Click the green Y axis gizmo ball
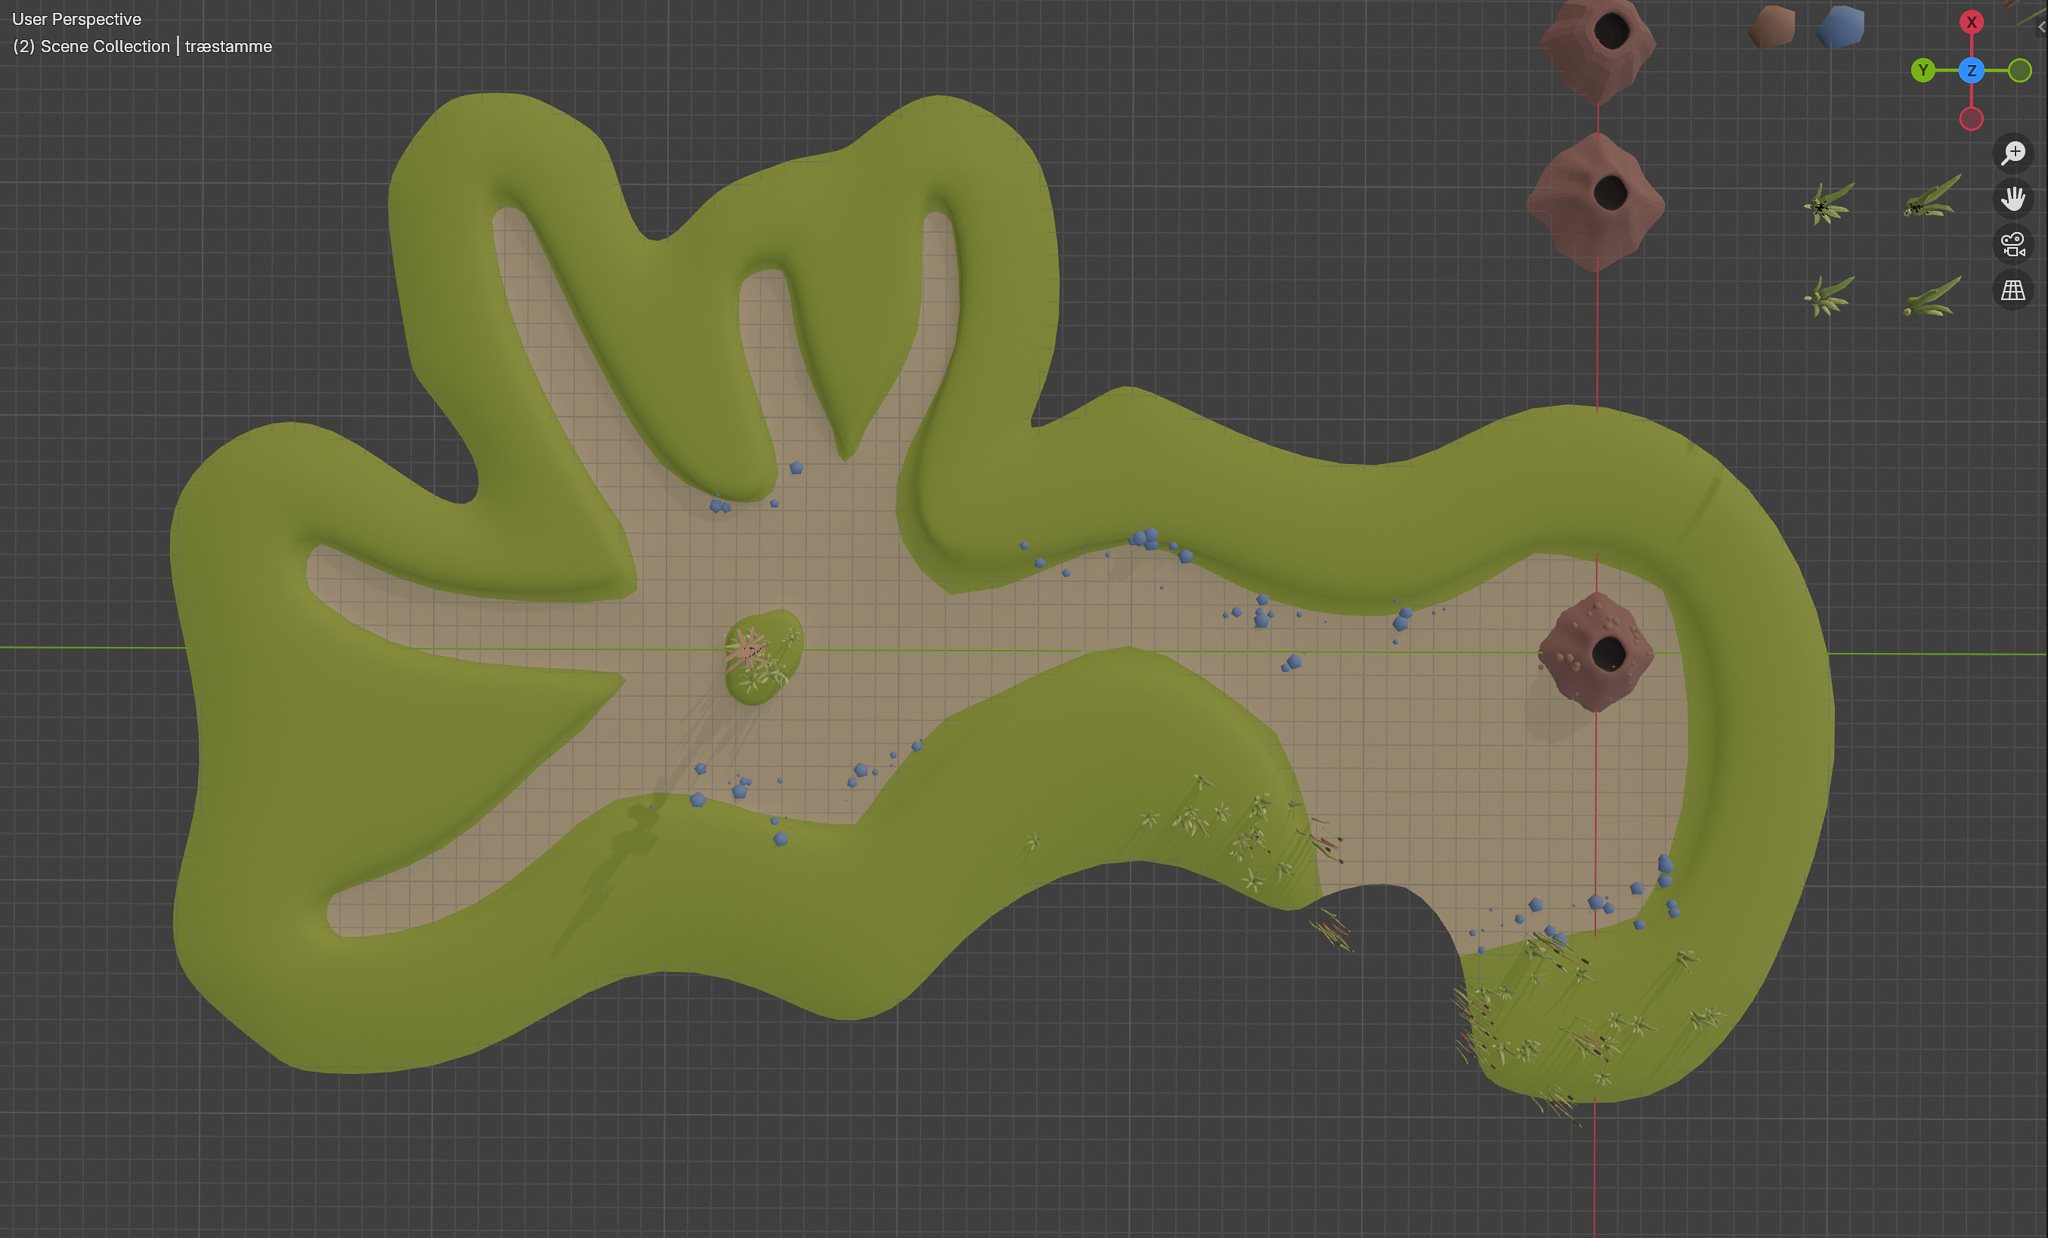This screenshot has height=1238, width=2048. click(x=1922, y=70)
